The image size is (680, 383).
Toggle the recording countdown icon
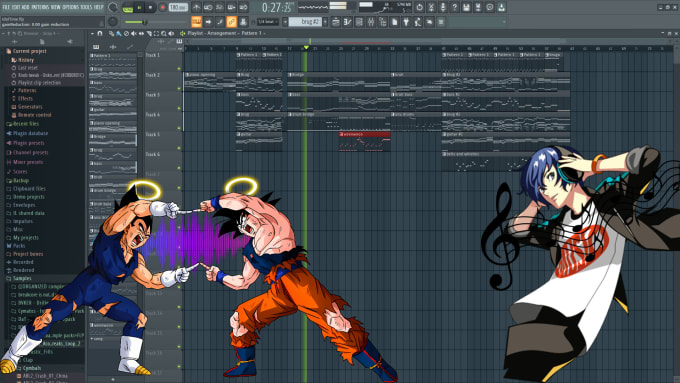220,7
